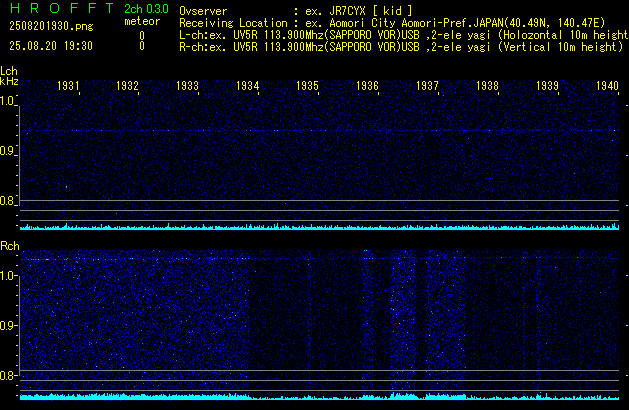This screenshot has width=629, height=410.
Task: Click the 1934 time marker
Action: click(248, 86)
